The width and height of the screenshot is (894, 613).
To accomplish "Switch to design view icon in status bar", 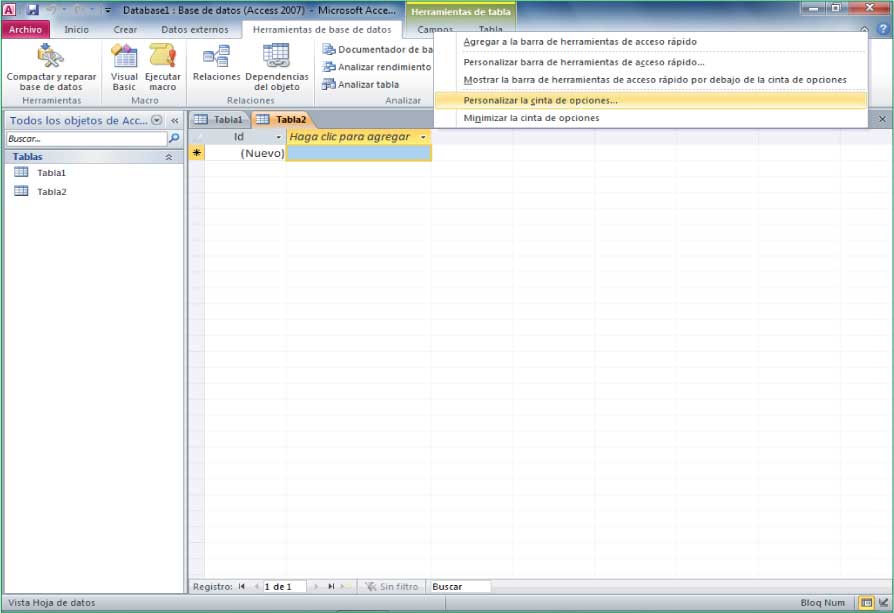I will tap(883, 603).
